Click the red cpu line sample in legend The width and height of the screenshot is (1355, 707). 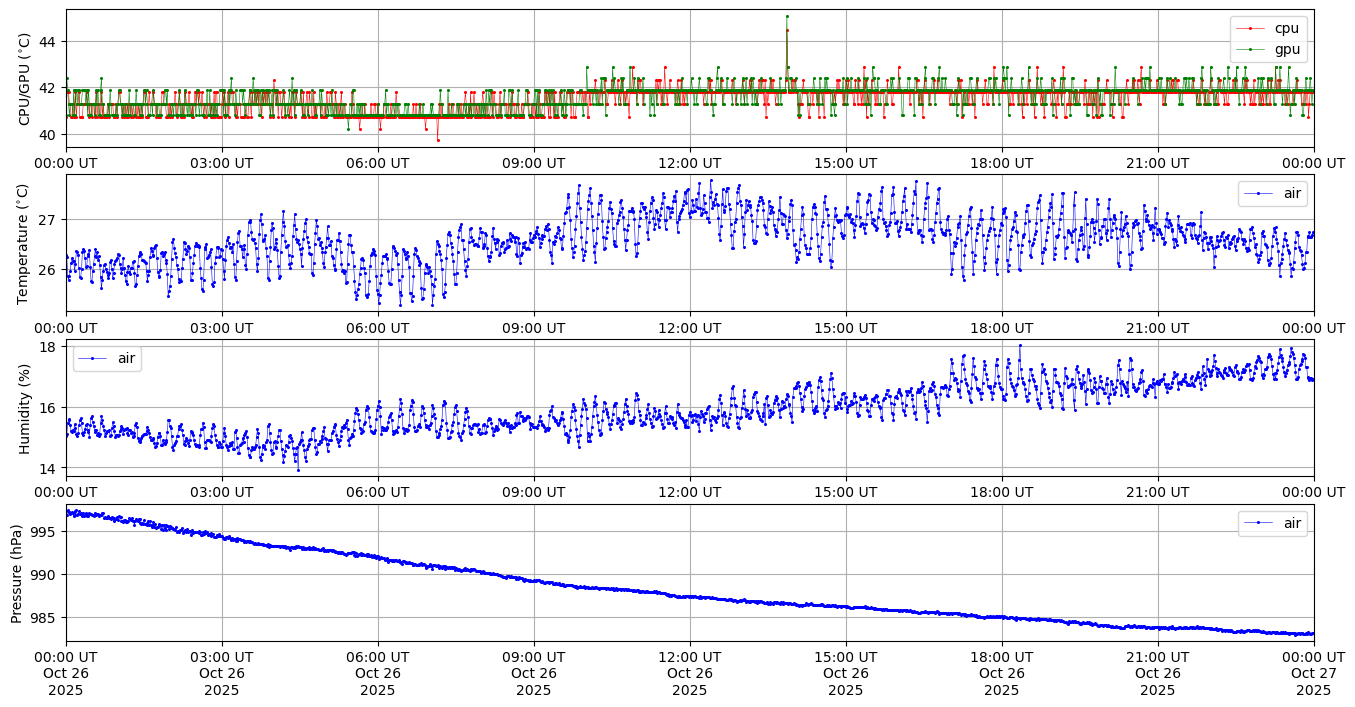[x=1251, y=28]
